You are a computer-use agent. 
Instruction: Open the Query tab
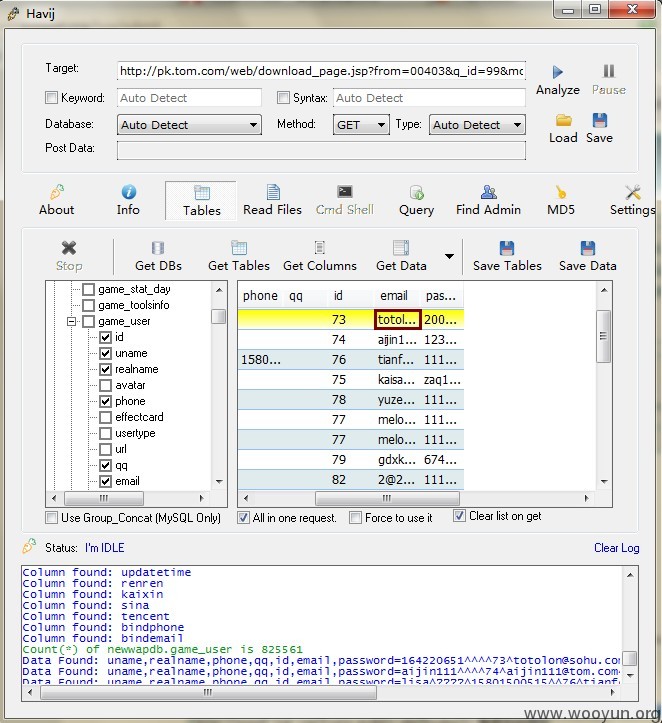tap(416, 201)
